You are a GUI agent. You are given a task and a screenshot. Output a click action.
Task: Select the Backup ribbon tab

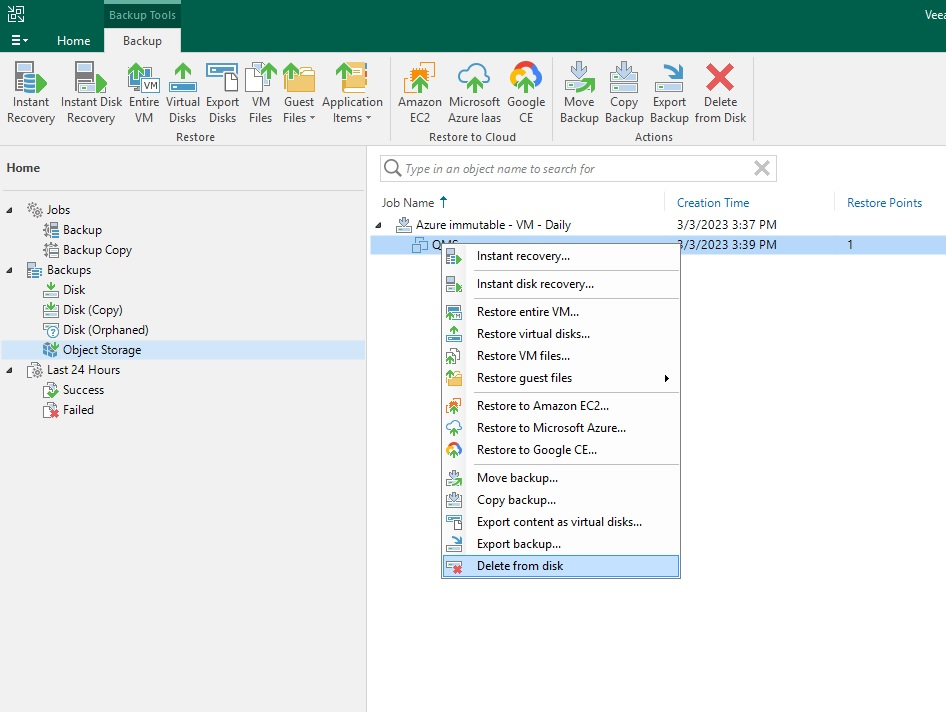pyautogui.click(x=142, y=40)
